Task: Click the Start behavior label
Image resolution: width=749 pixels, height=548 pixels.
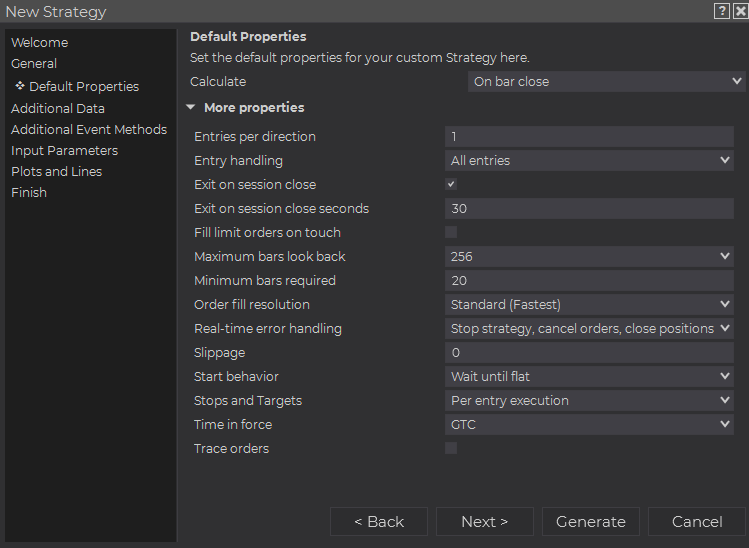Action: 236,376
